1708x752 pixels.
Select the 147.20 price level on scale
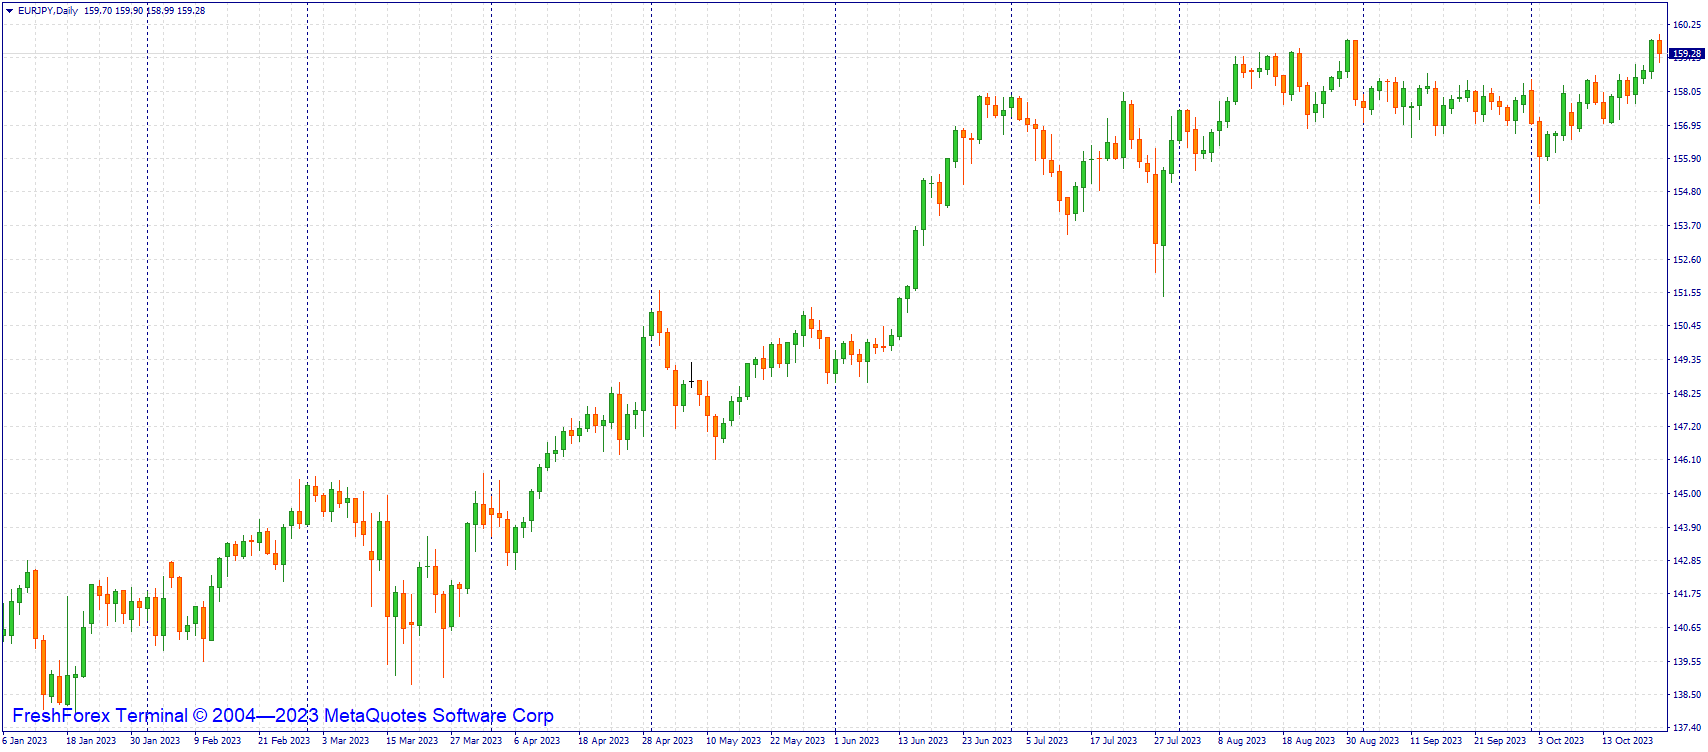point(1686,427)
